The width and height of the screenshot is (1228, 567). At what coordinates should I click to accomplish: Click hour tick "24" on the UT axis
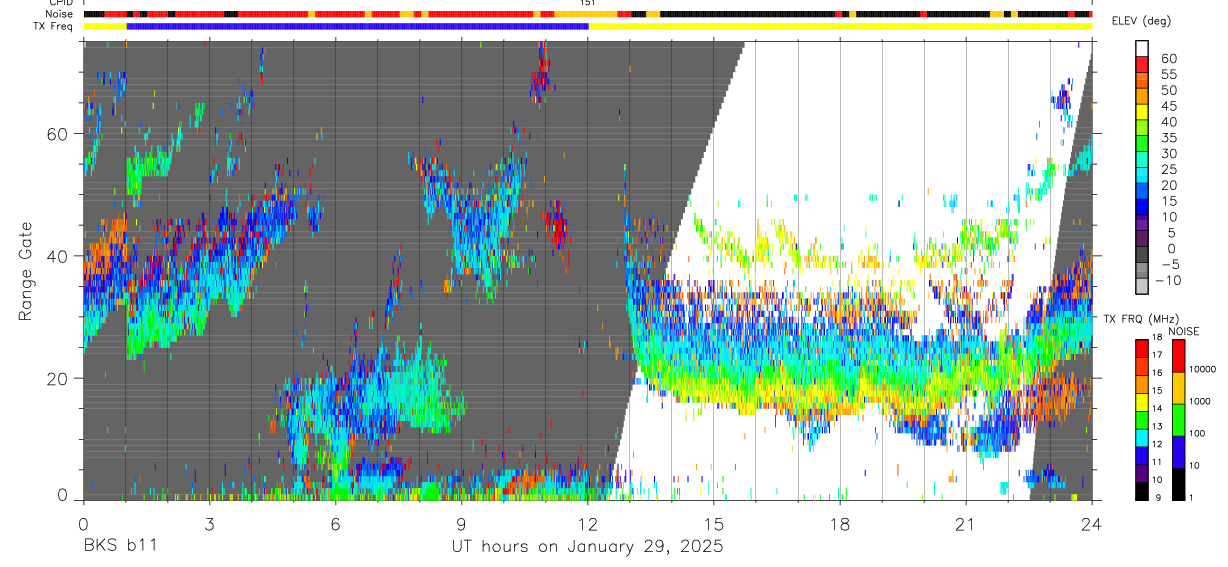[x=1092, y=524]
